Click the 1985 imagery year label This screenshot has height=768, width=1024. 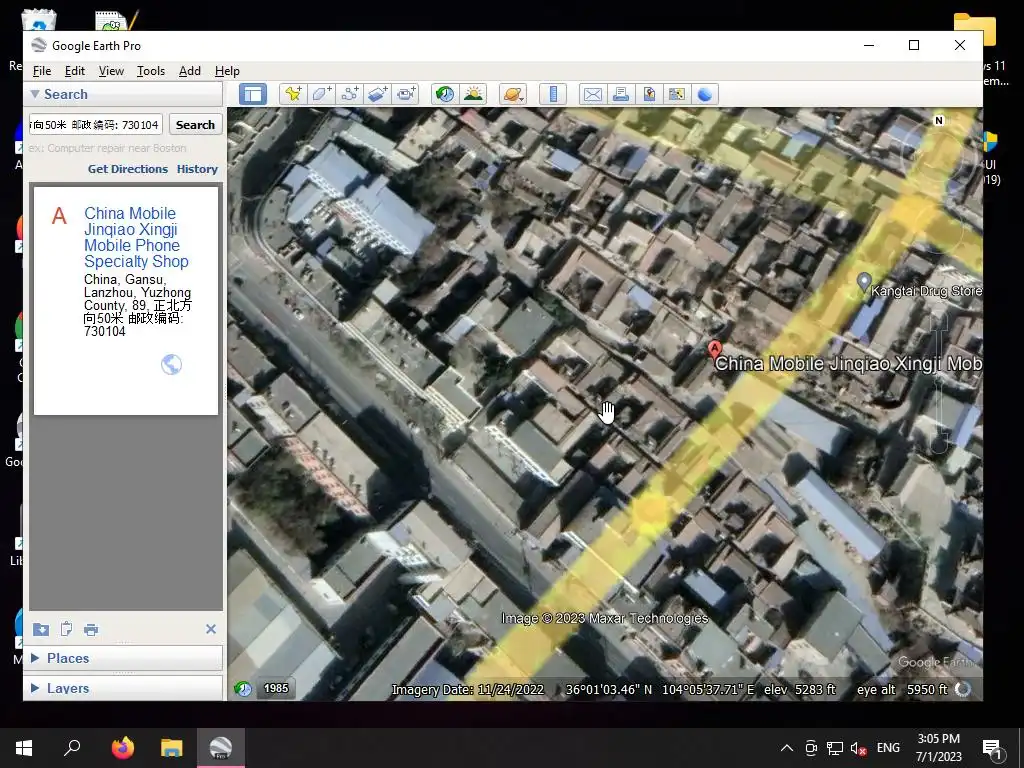tap(276, 688)
